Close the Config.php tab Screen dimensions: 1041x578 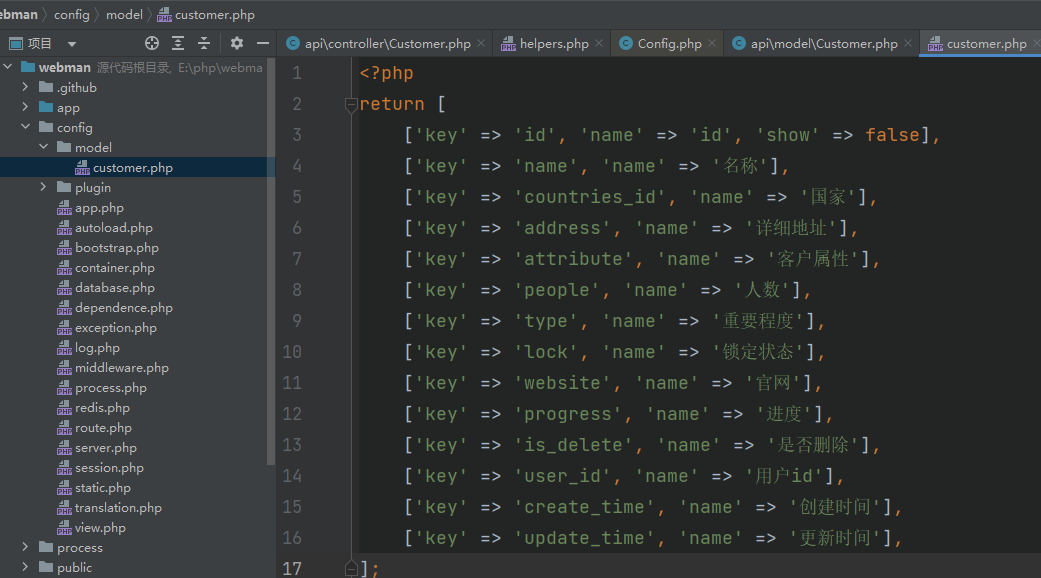[712, 43]
